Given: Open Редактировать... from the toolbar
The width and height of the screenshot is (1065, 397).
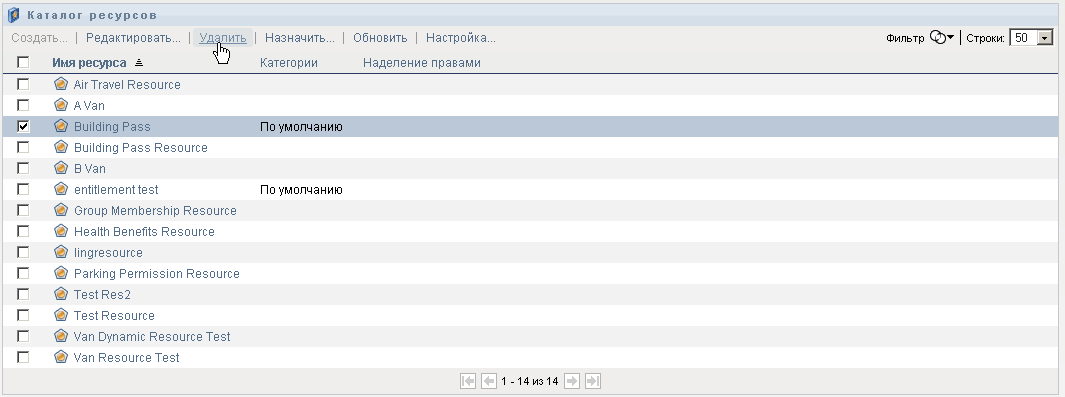Looking at the screenshot, I should click(x=133, y=38).
